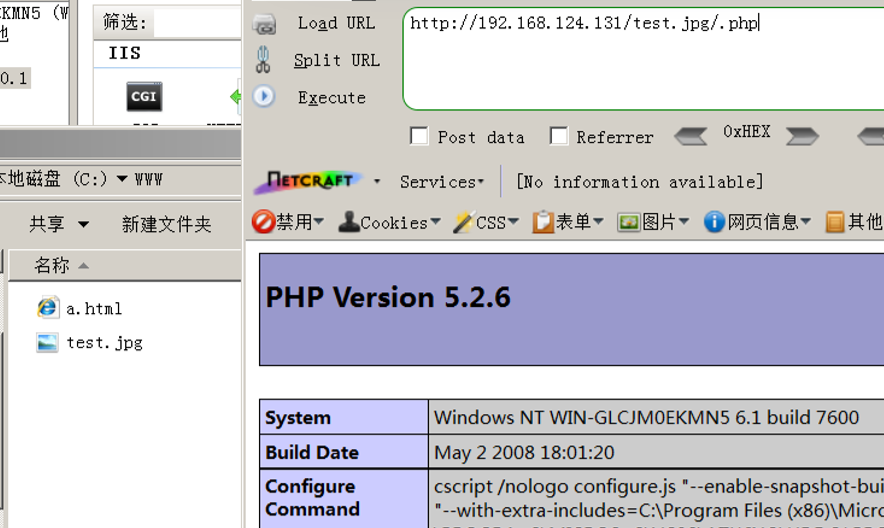Click the Windows NT WIN-GLCJM0EKMN5 value
This screenshot has width=884, height=528.
pyautogui.click(x=646, y=418)
